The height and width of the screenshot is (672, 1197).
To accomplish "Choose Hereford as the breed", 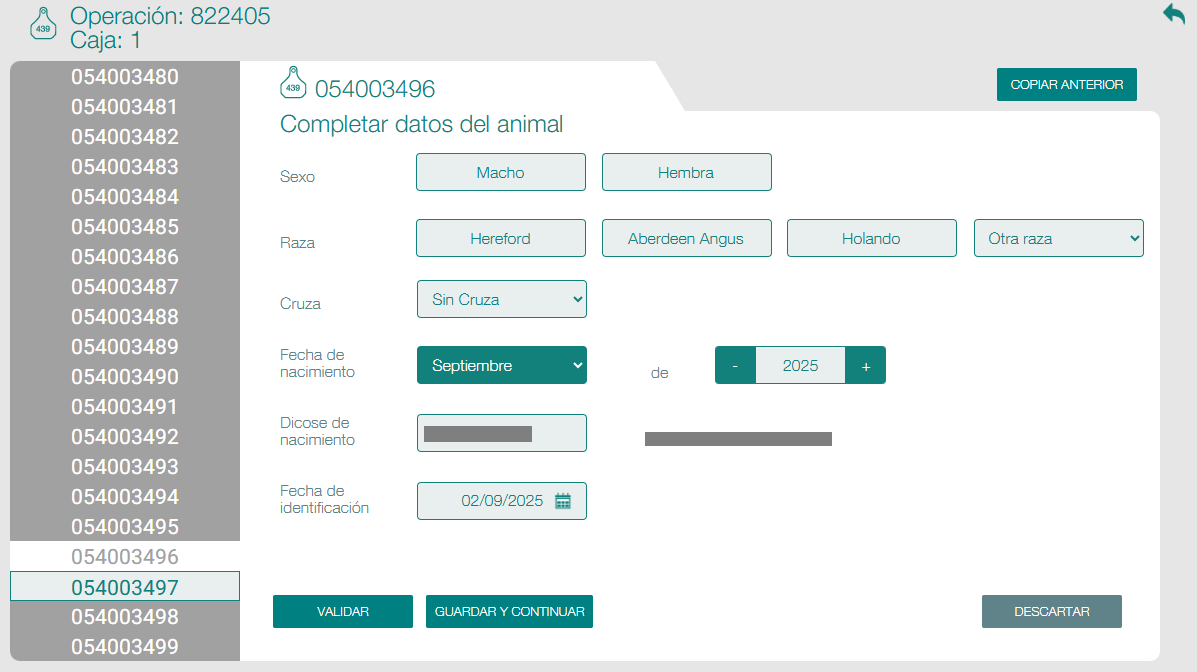I will click(x=500, y=237).
